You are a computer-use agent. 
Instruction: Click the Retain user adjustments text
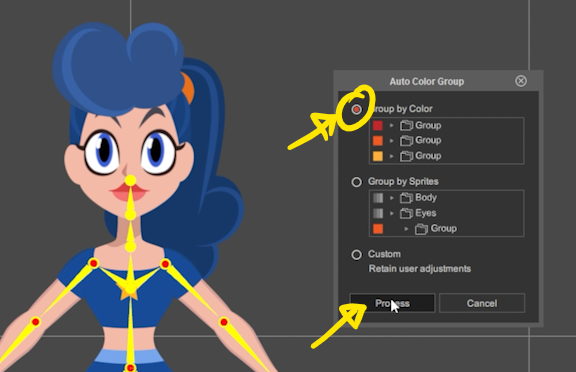point(420,269)
